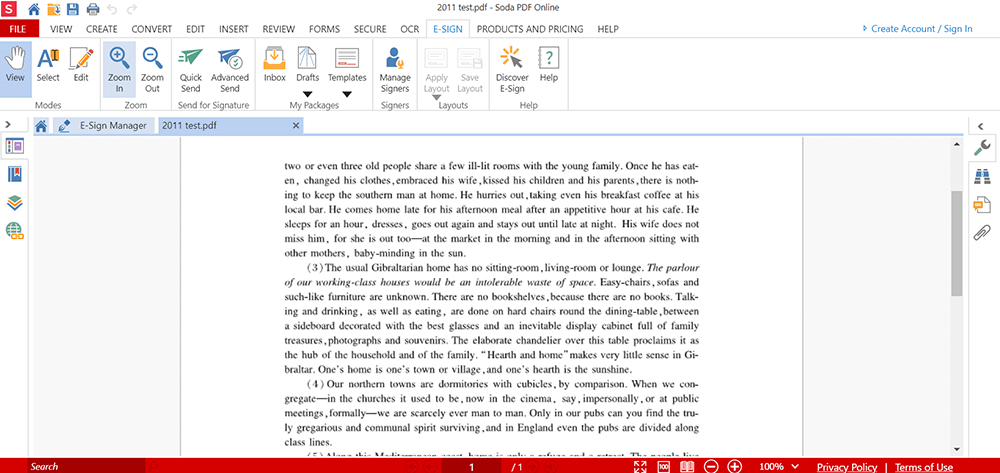Open the Privacy Policy link
Viewport: 1000px width, 473px height.
[x=846, y=467]
